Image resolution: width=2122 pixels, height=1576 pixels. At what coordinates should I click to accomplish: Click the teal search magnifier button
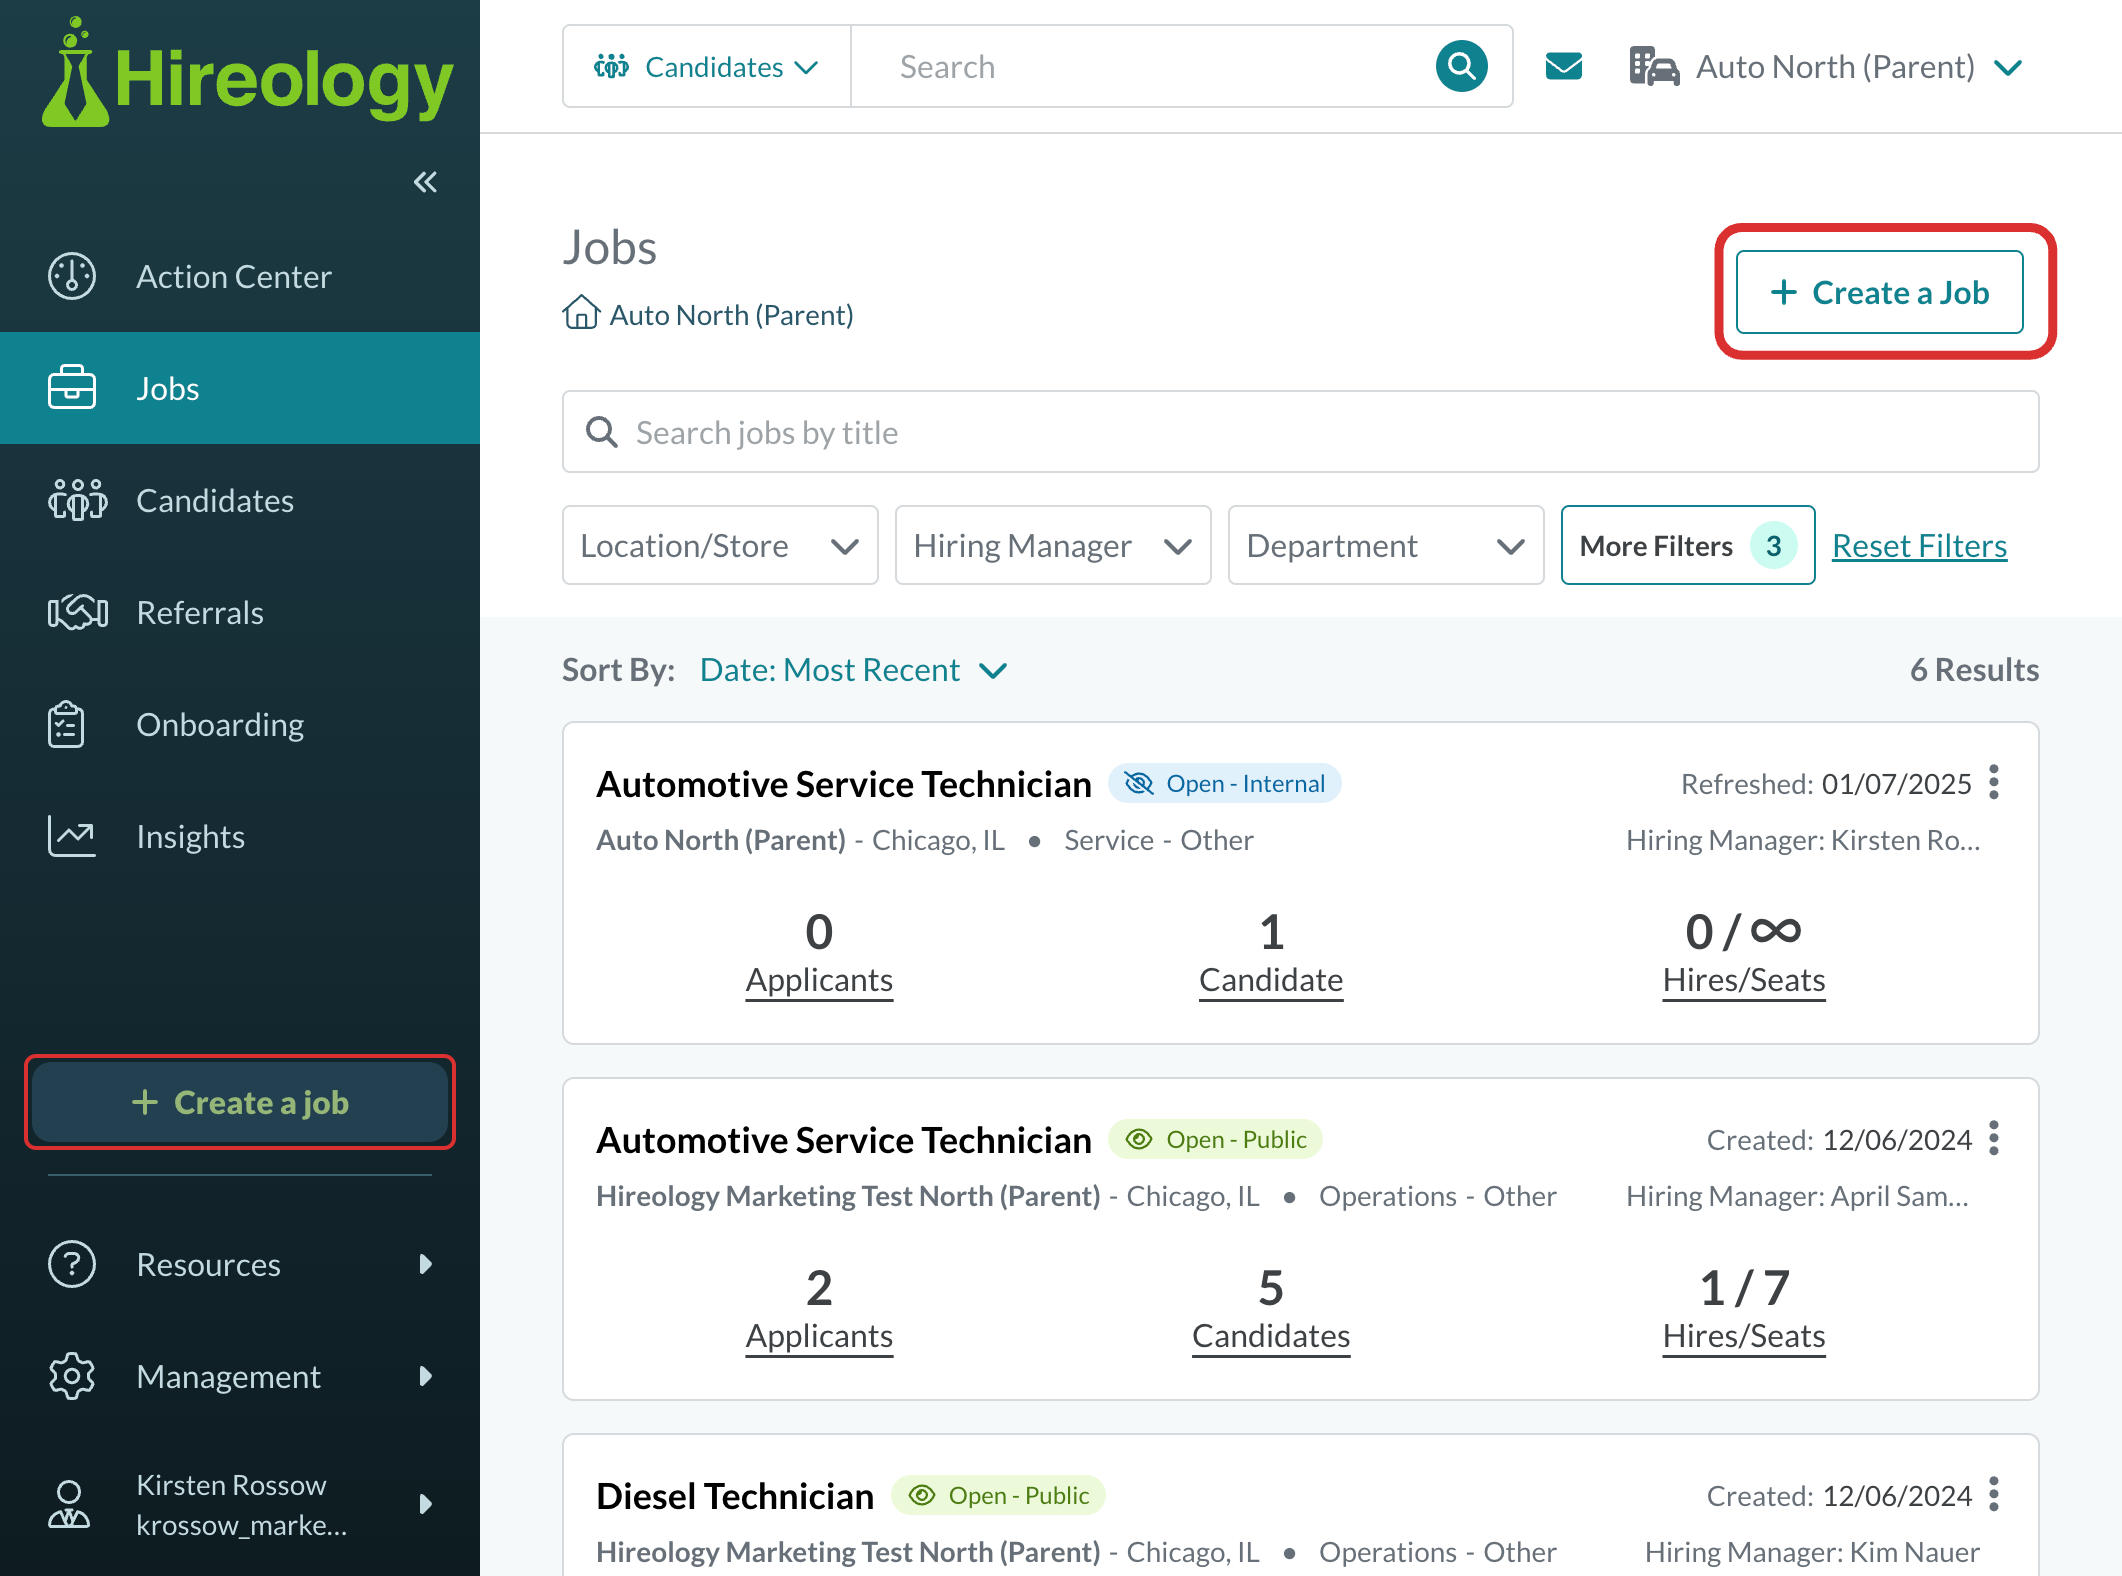pos(1461,67)
